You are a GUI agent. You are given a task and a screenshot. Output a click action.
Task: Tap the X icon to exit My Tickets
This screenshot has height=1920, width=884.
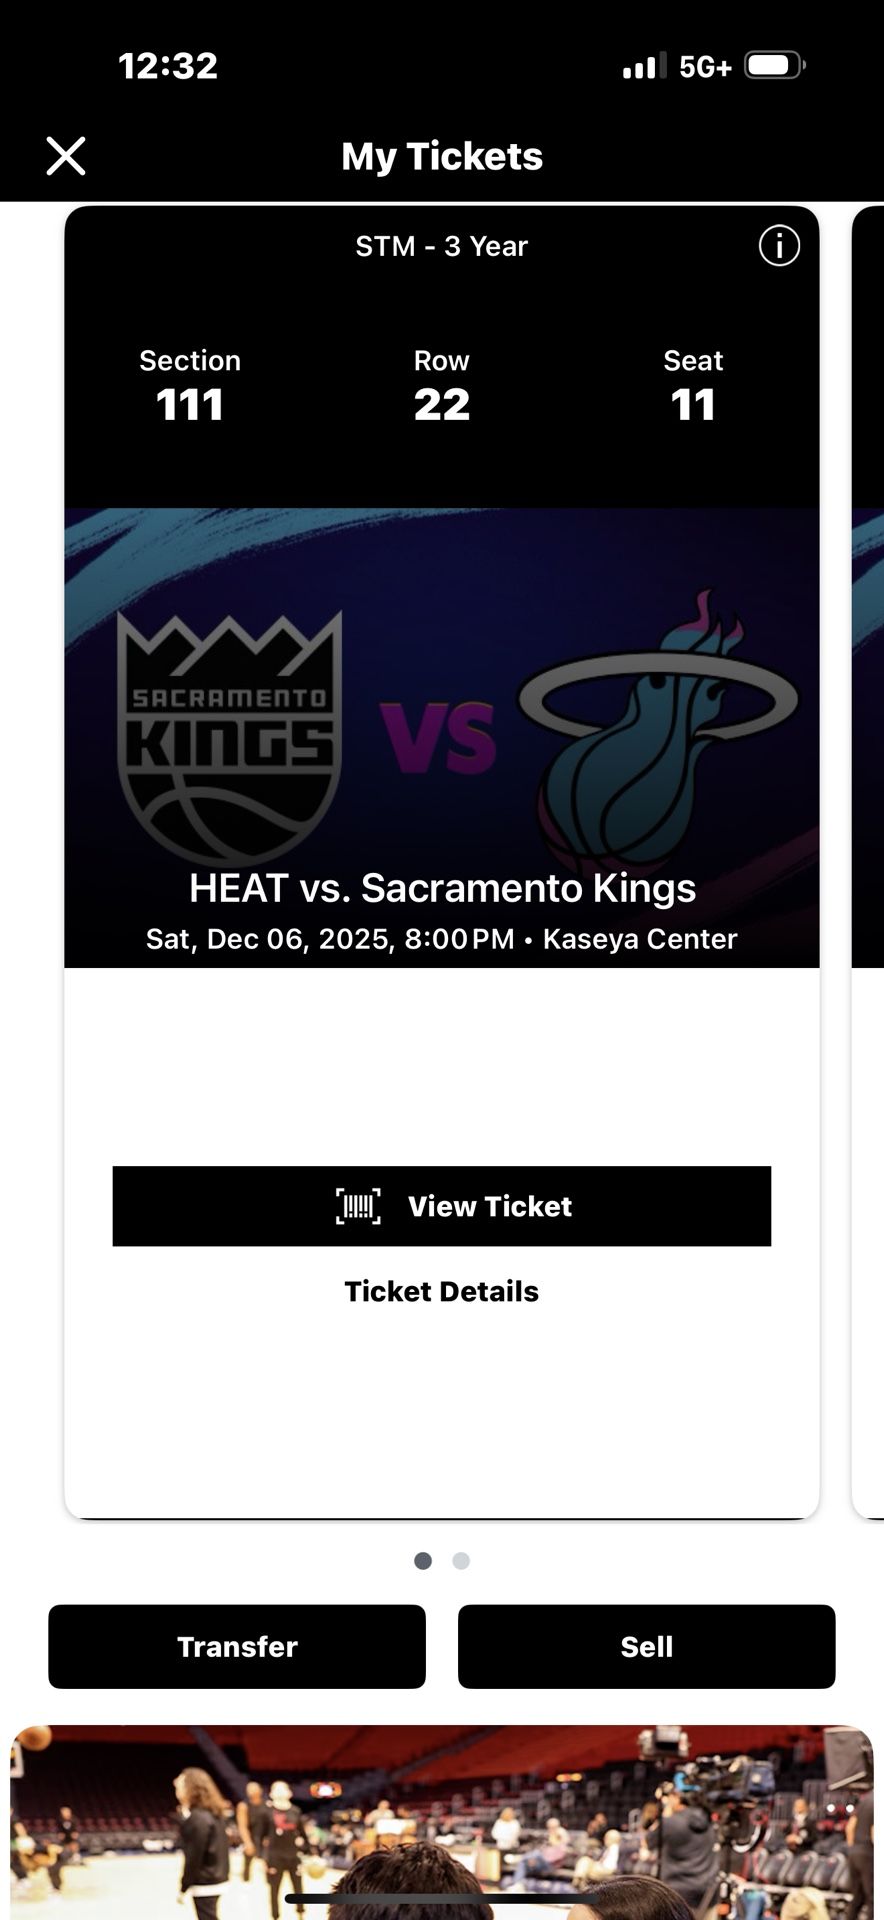pos(65,156)
